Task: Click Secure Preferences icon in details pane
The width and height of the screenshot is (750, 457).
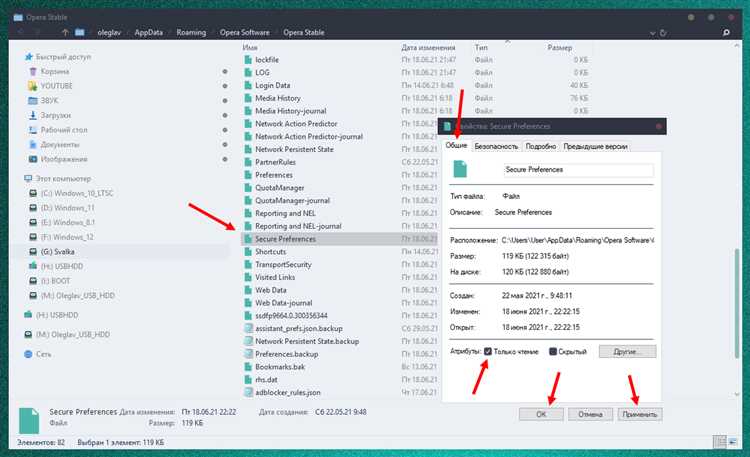Action: click(29, 420)
